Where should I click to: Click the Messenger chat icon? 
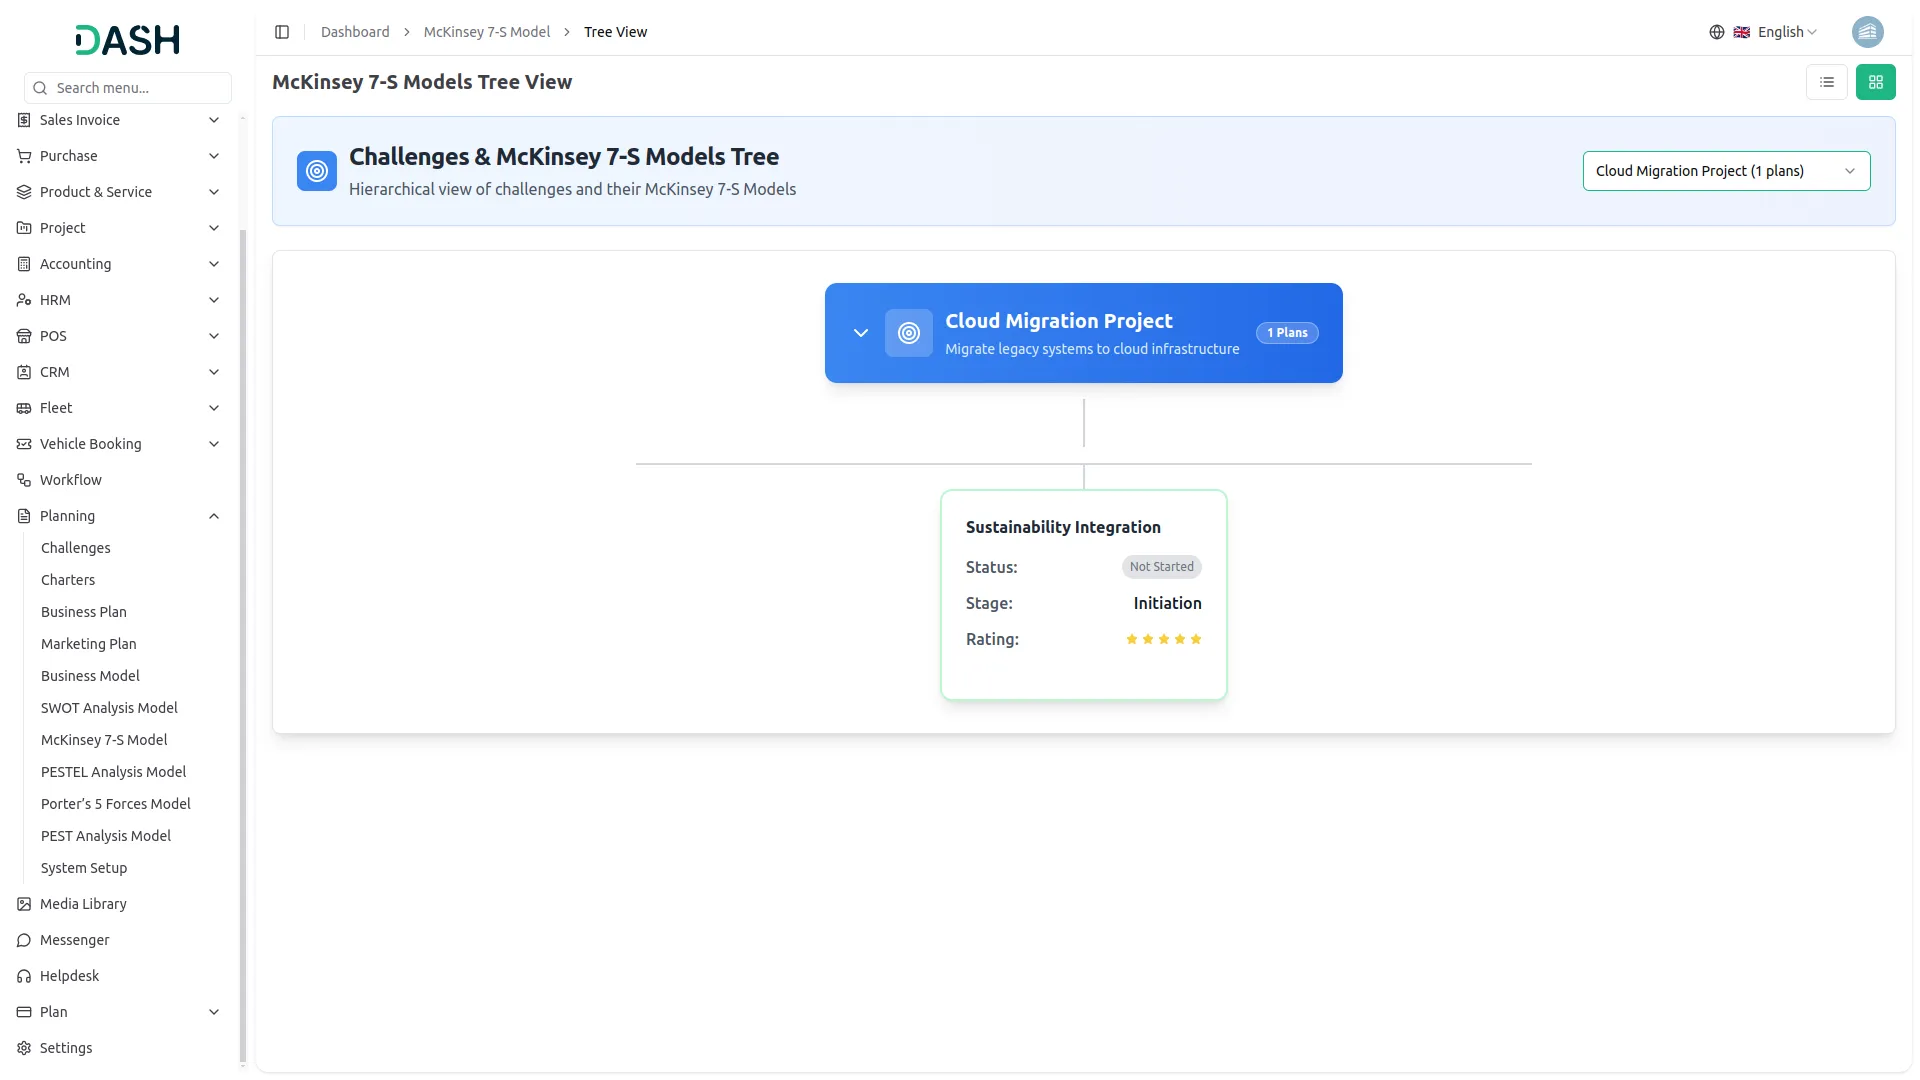(x=24, y=940)
